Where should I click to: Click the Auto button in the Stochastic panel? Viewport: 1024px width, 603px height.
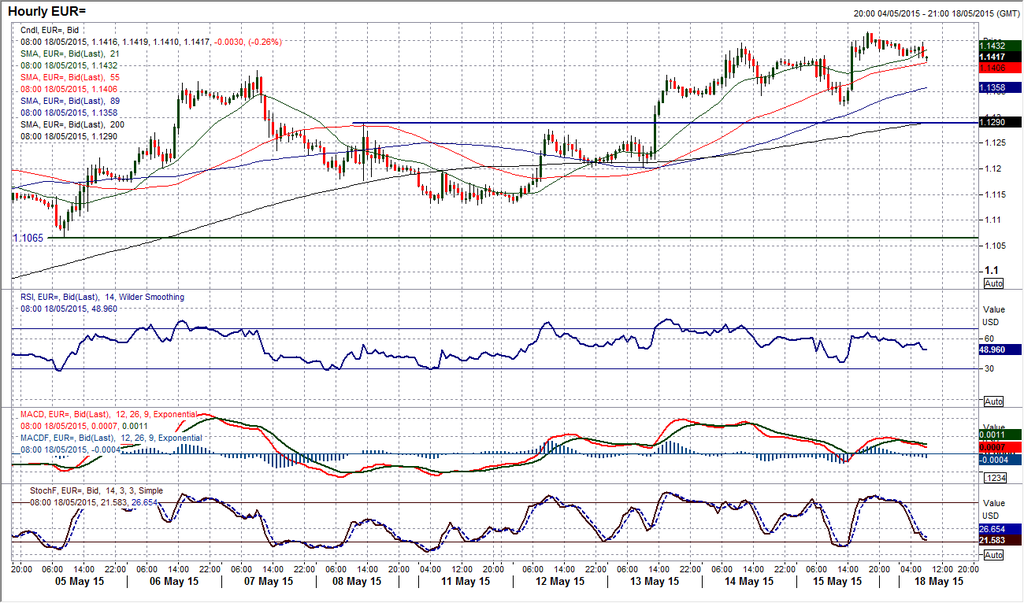[x=993, y=555]
